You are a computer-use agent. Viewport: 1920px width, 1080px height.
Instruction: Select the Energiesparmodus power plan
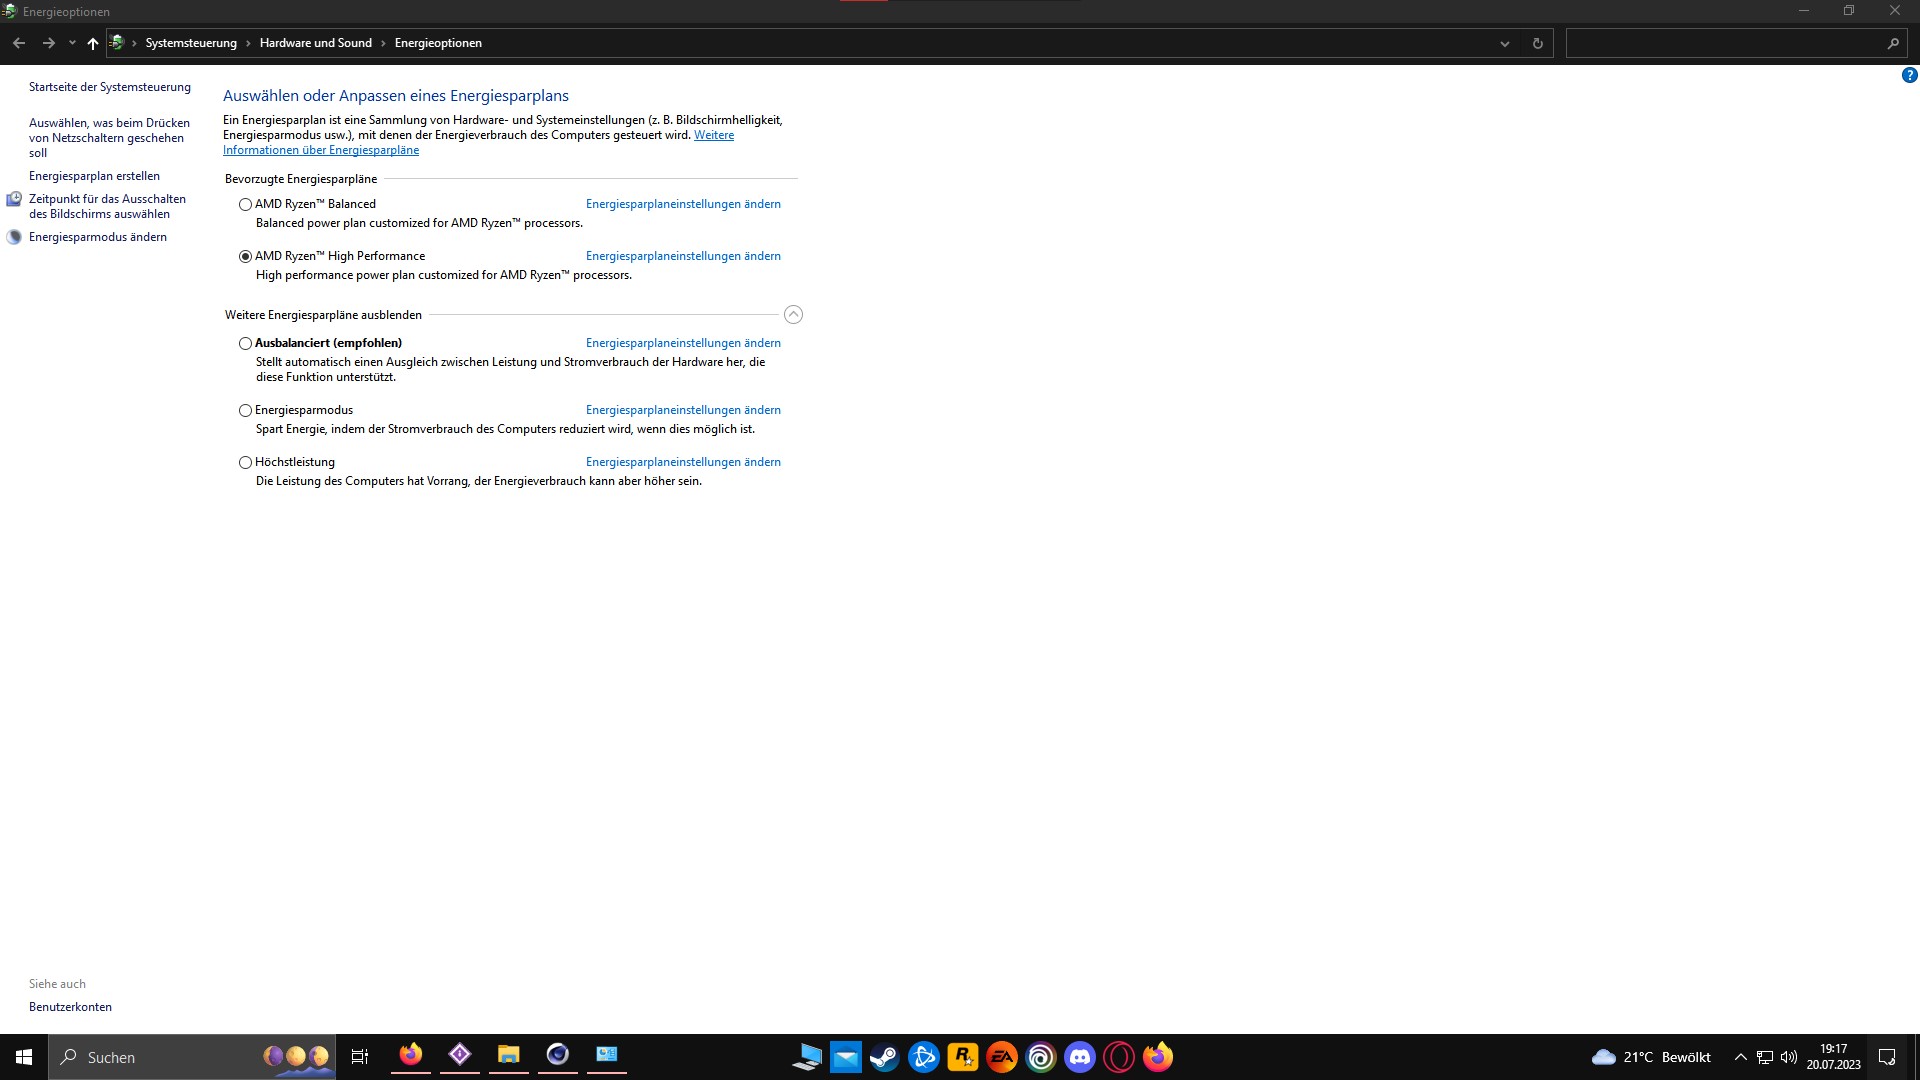click(x=245, y=410)
